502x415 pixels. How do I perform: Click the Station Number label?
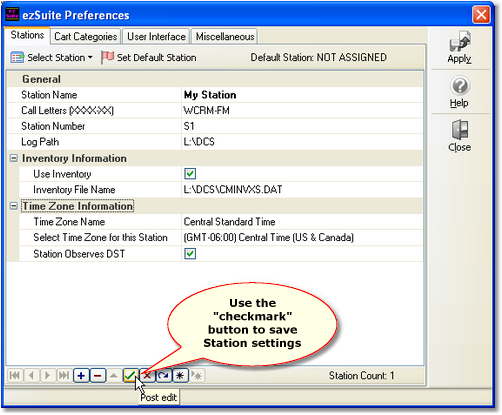pos(53,126)
